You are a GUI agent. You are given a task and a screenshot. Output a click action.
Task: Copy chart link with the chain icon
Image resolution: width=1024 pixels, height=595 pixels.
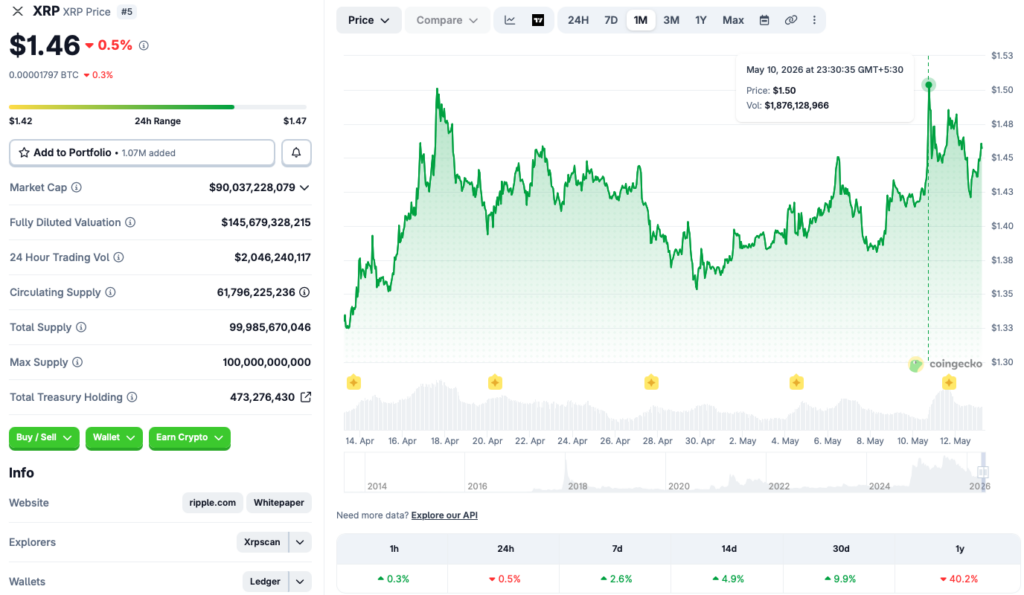[791, 20]
